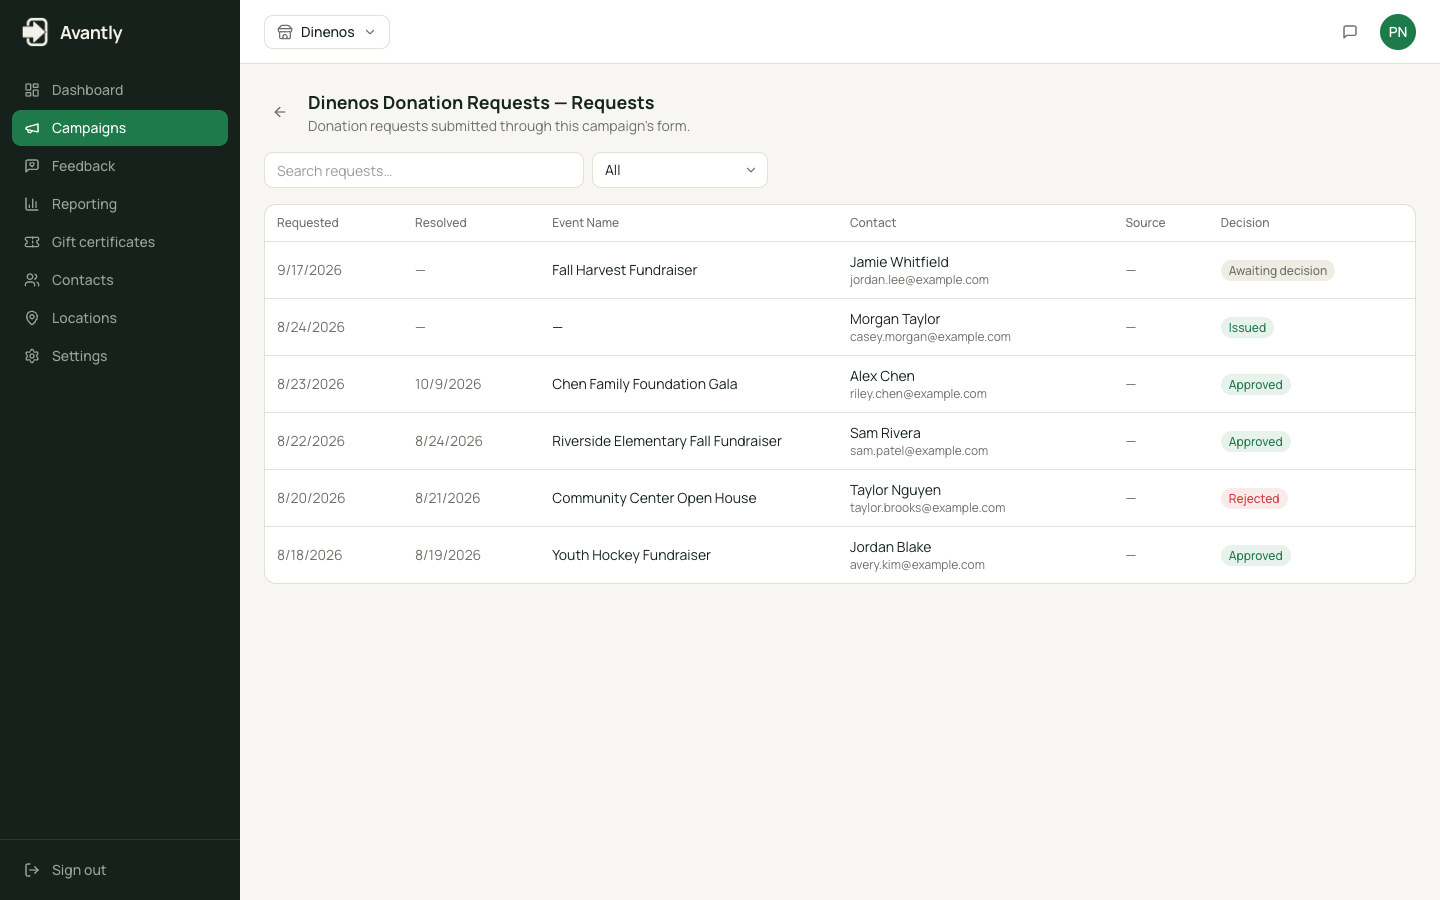Click the Sign out link
The image size is (1440, 900).
[120, 870]
